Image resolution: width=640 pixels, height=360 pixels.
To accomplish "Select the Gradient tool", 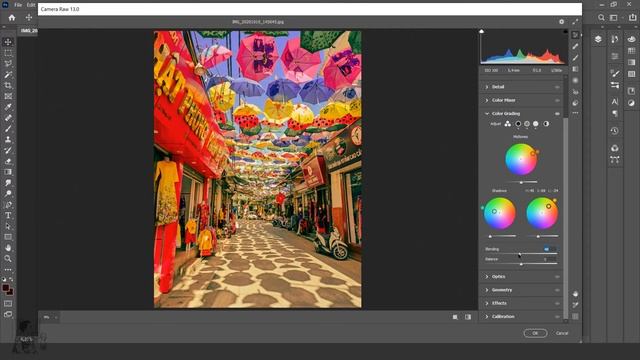I will coord(8,172).
